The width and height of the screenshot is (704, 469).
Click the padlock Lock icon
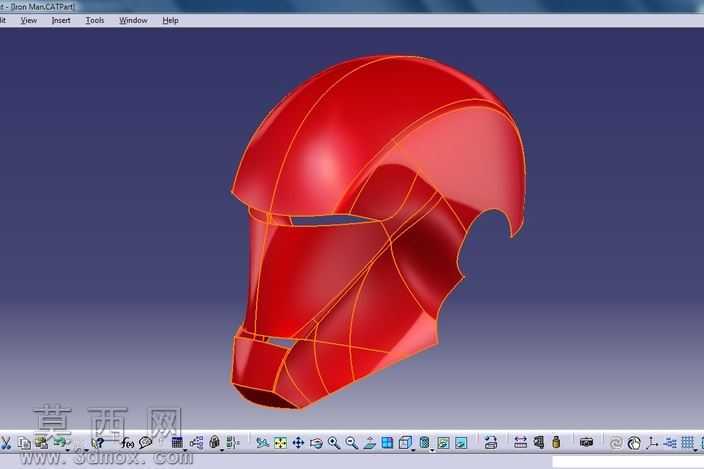point(215,443)
